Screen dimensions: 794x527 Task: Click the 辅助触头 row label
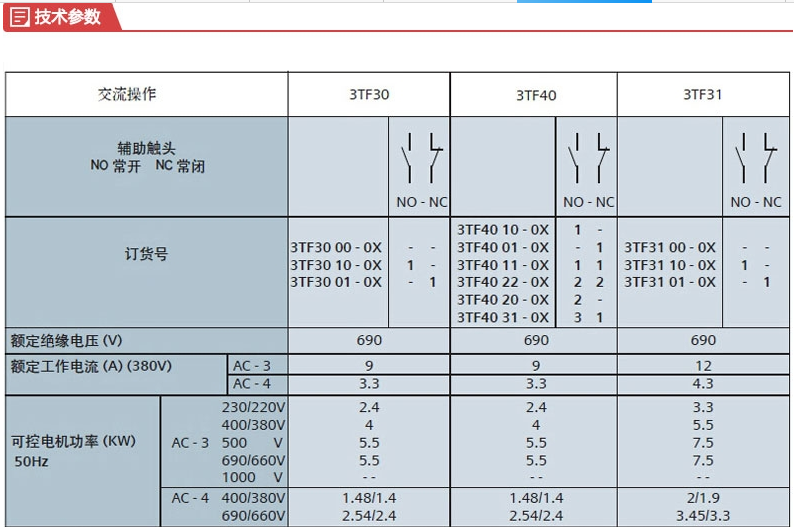146,148
